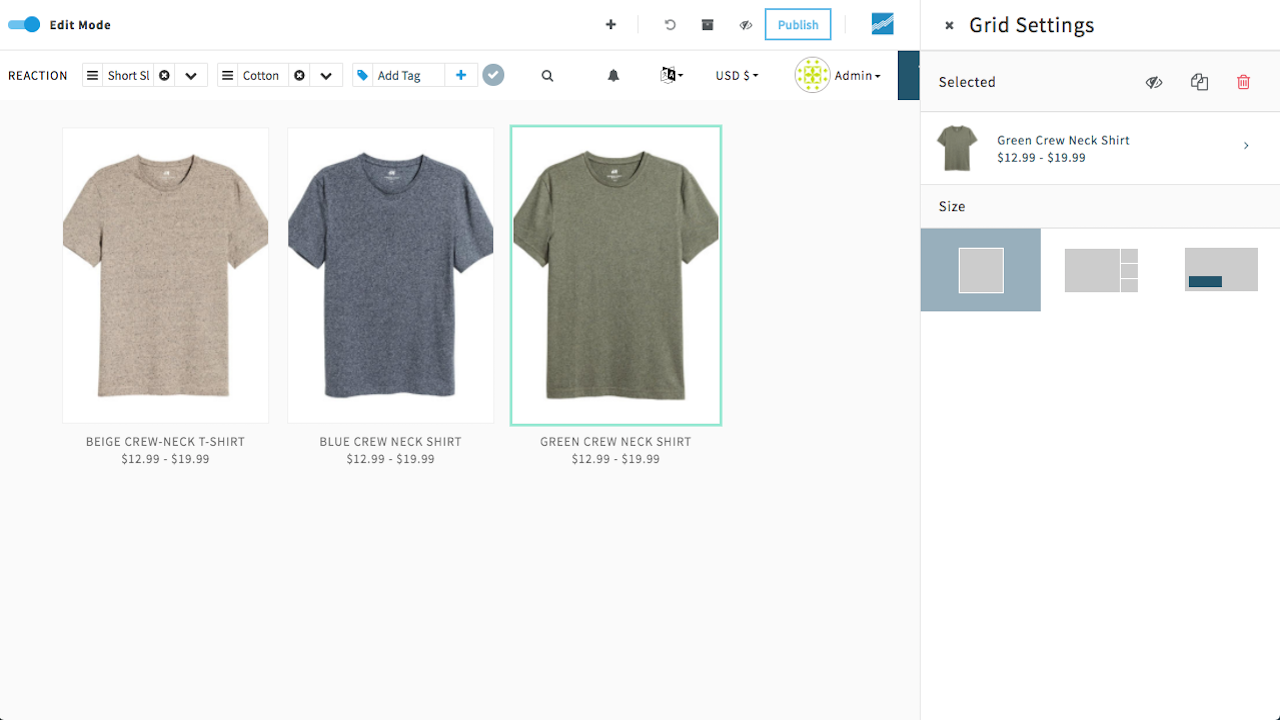
Task: Click the Selected section heading
Action: point(967,82)
